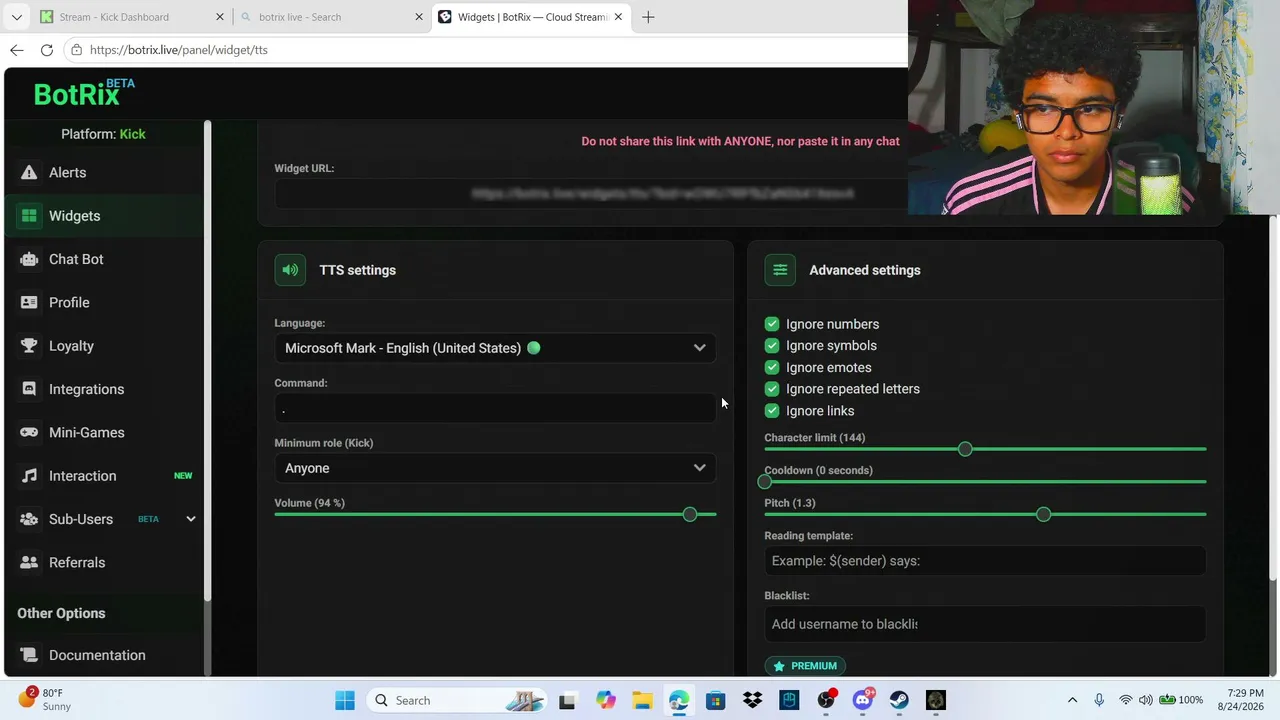The image size is (1280, 720).
Task: Open Dropbox from the taskbar
Action: pos(752,700)
